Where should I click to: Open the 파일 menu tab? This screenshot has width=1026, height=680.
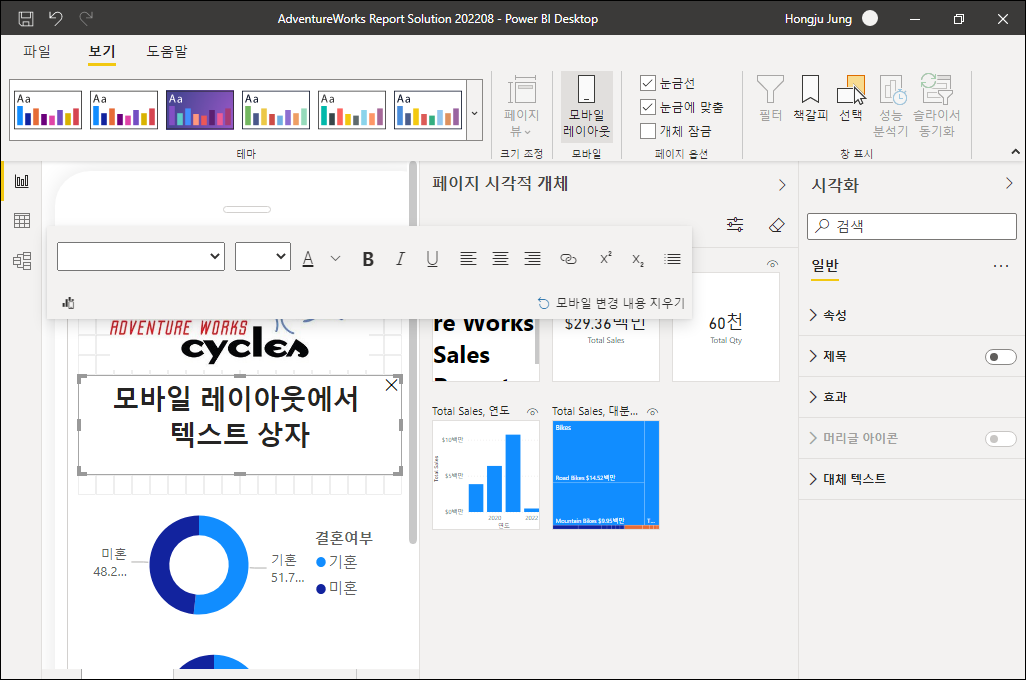(37, 51)
